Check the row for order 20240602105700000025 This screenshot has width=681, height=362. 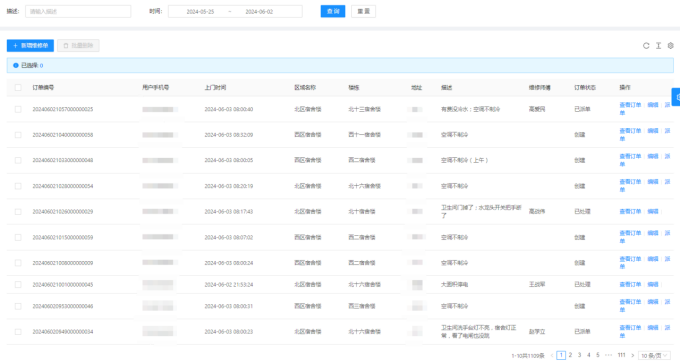[x=18, y=109]
